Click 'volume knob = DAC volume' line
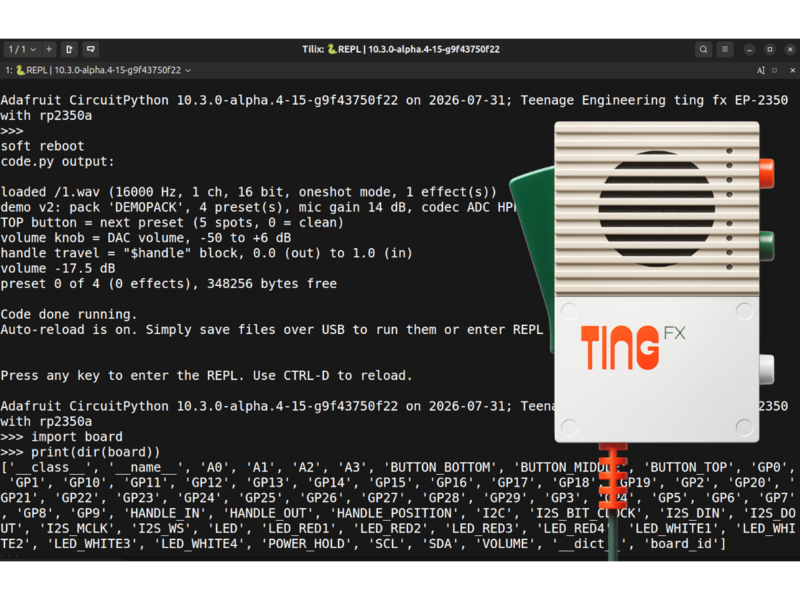This screenshot has height=600, width=800. (x=145, y=238)
